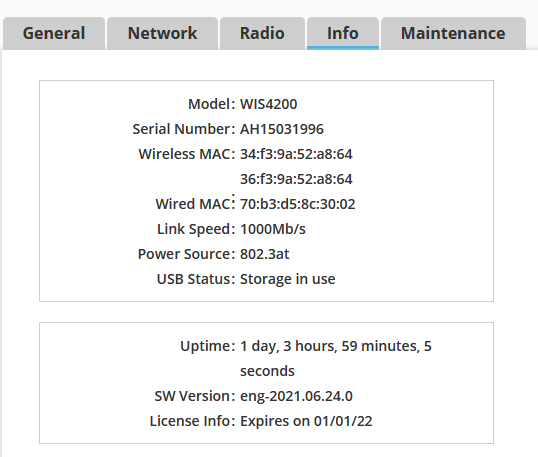The width and height of the screenshot is (538, 457).
Task: Click the uptime value text
Action: click(x=336, y=359)
